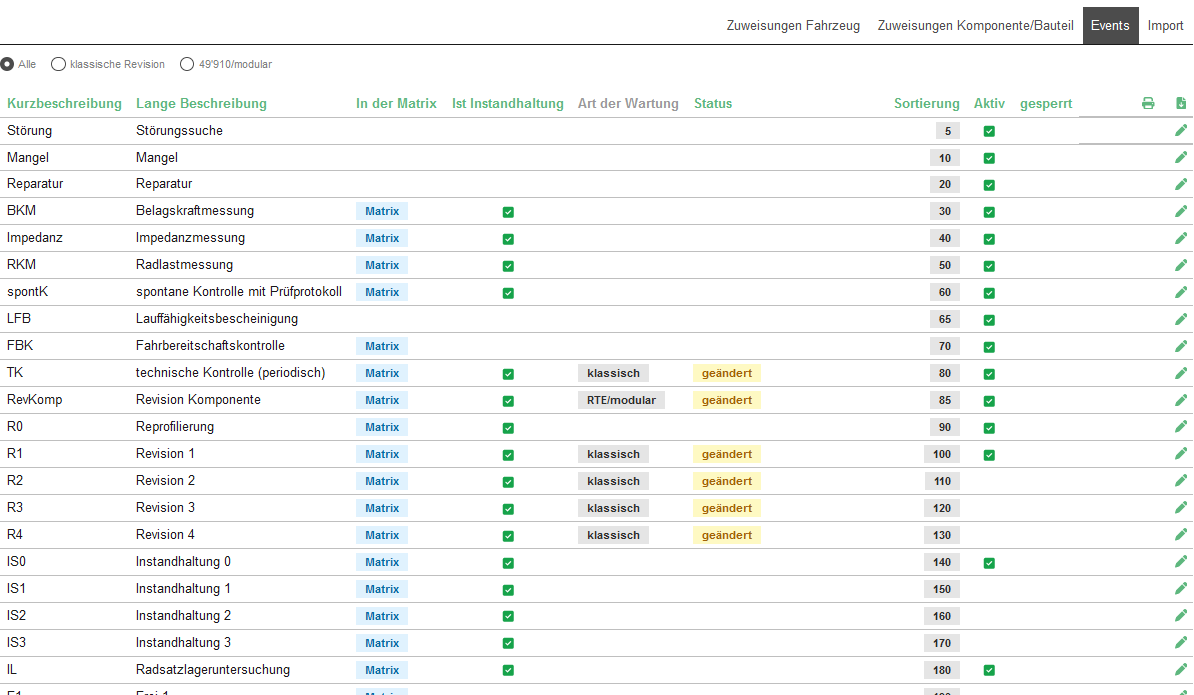Image resolution: width=1194 pixels, height=695 pixels.
Task: Edit the RevKomp entry via pencil icon
Action: click(x=1181, y=400)
